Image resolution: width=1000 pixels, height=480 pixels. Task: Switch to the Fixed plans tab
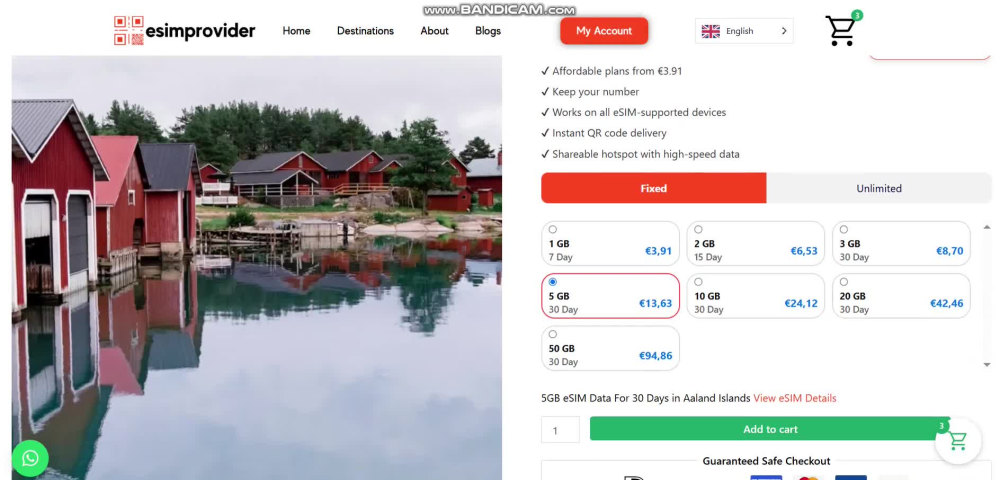654,188
